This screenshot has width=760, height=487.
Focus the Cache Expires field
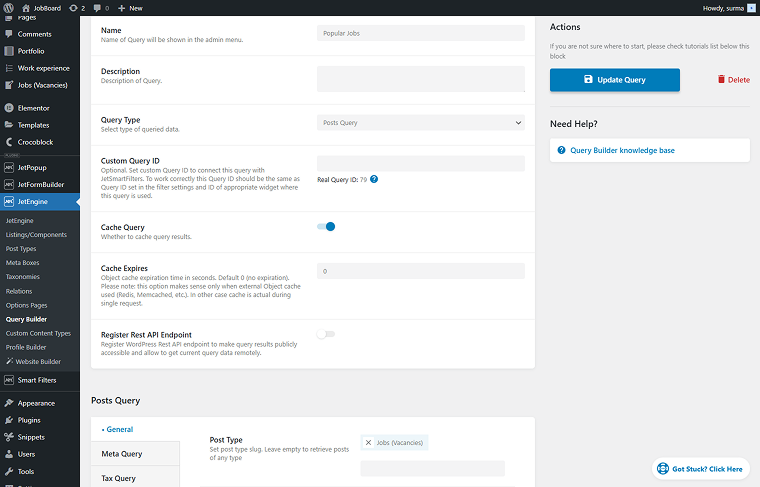pos(421,271)
